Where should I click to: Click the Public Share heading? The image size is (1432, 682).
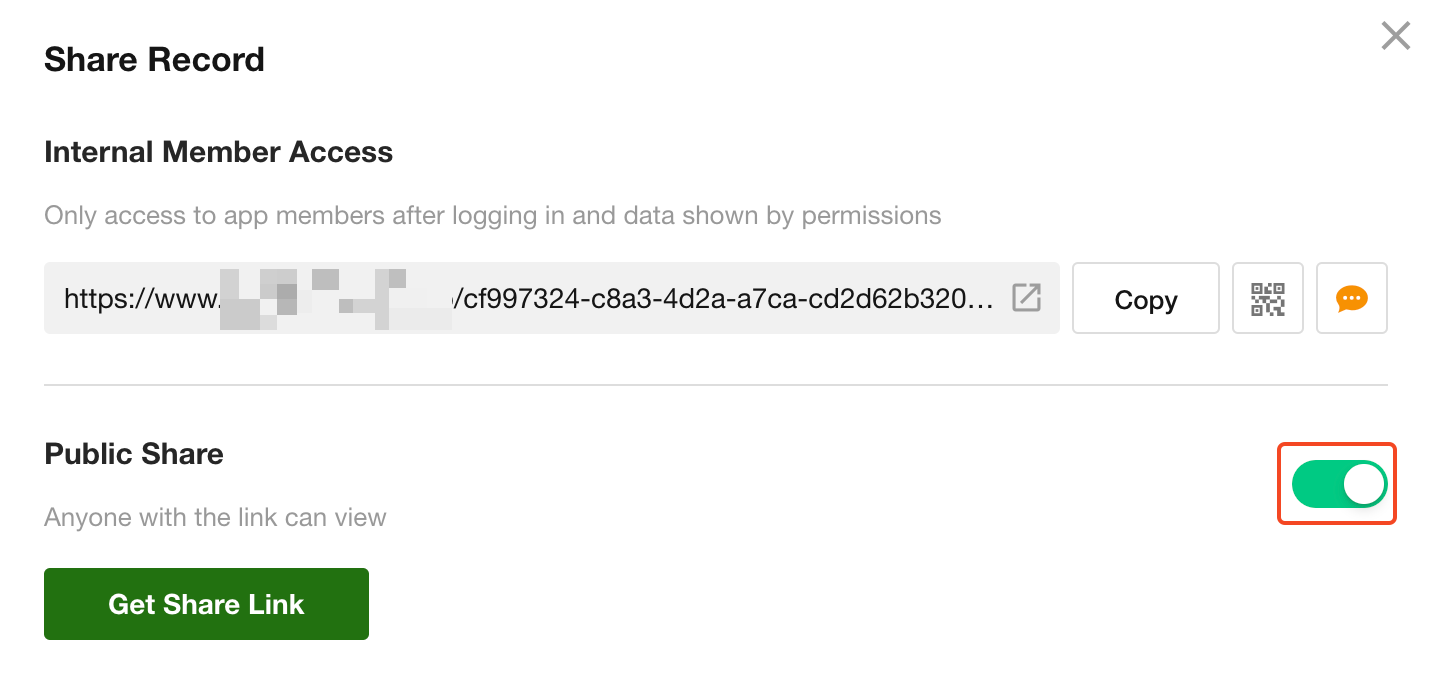click(134, 454)
